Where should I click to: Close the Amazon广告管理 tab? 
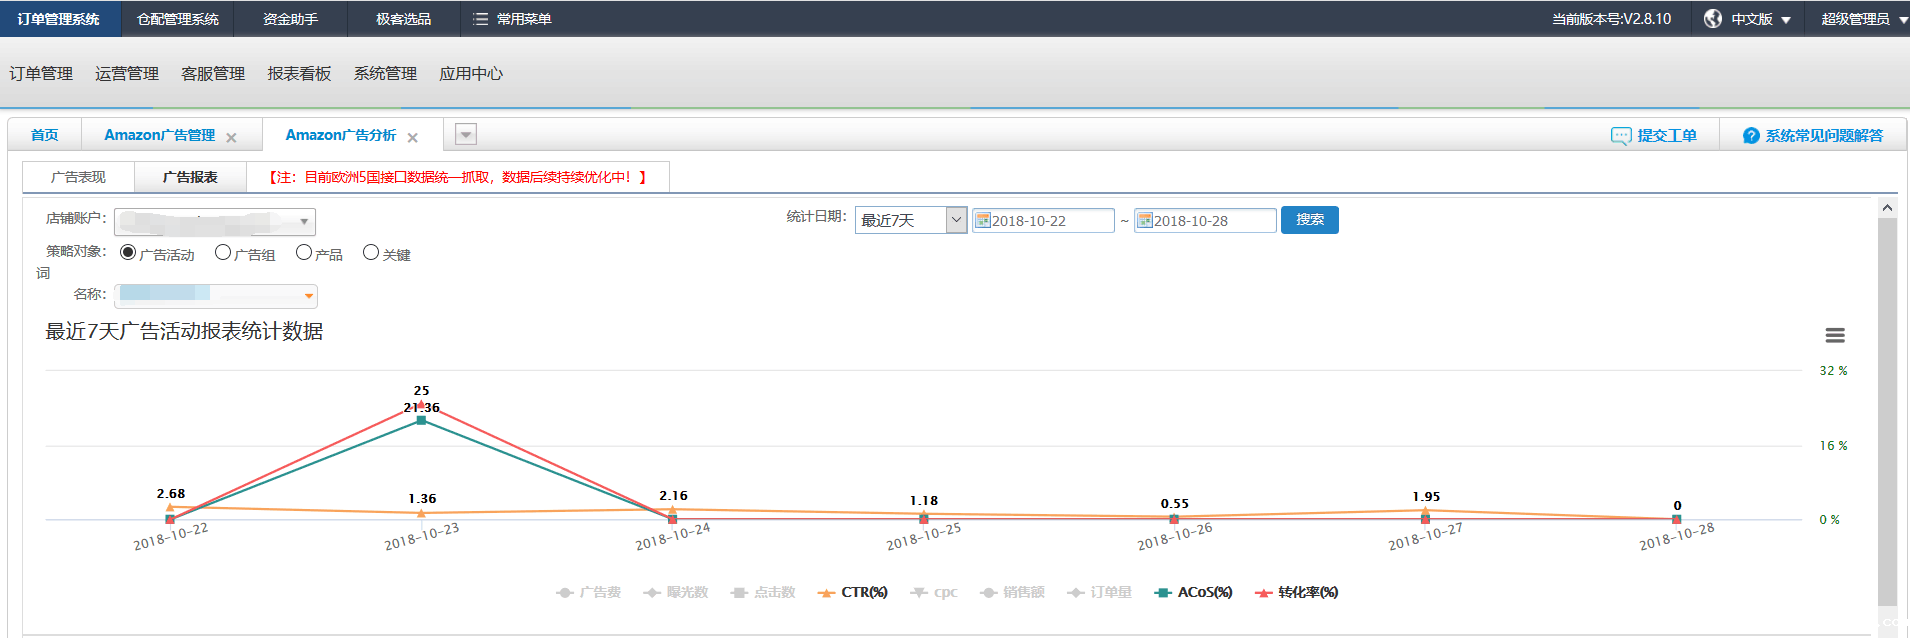[231, 138]
